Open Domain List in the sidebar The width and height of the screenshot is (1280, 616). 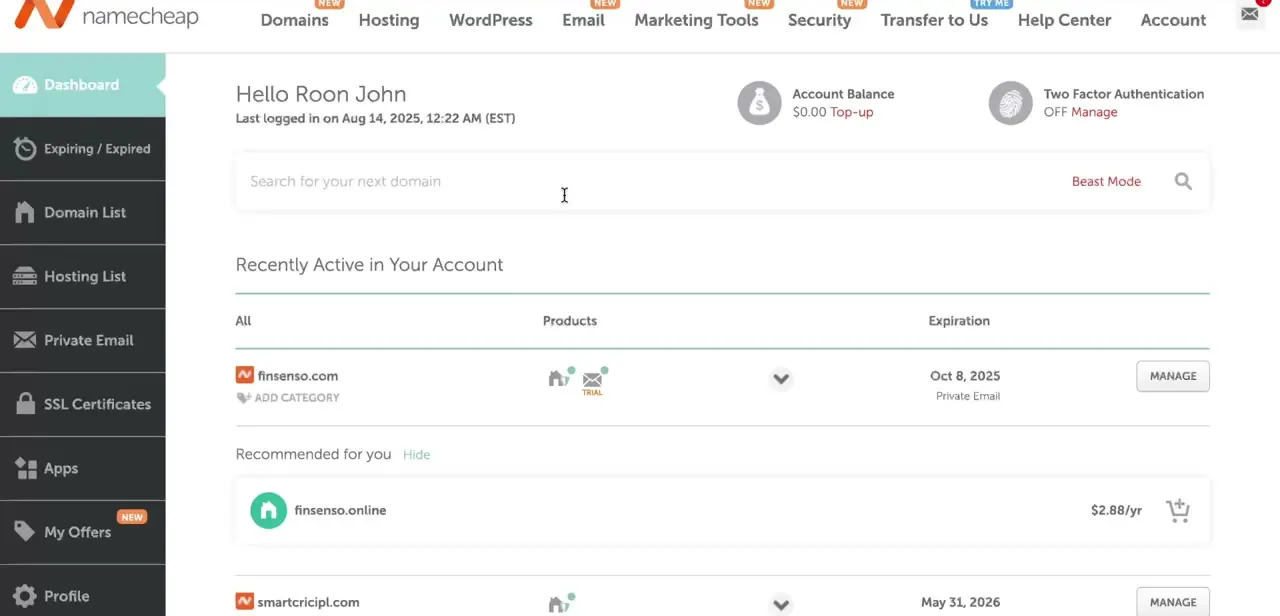(83, 213)
